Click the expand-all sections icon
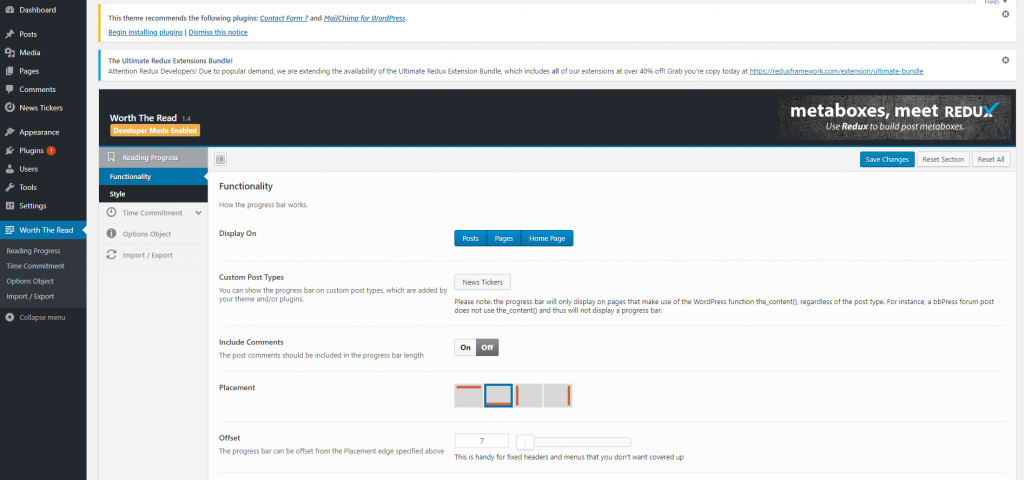 (x=220, y=159)
